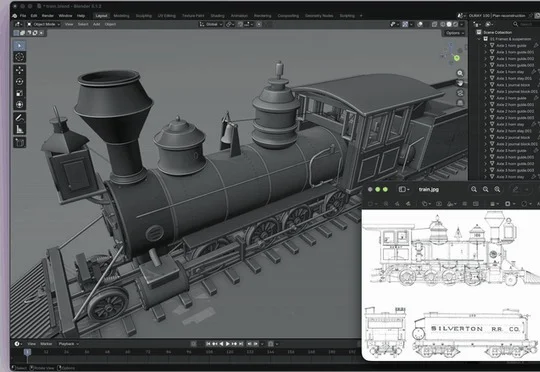Open the viewport Options dropdown
The height and width of the screenshot is (372, 540).
pos(454,33)
